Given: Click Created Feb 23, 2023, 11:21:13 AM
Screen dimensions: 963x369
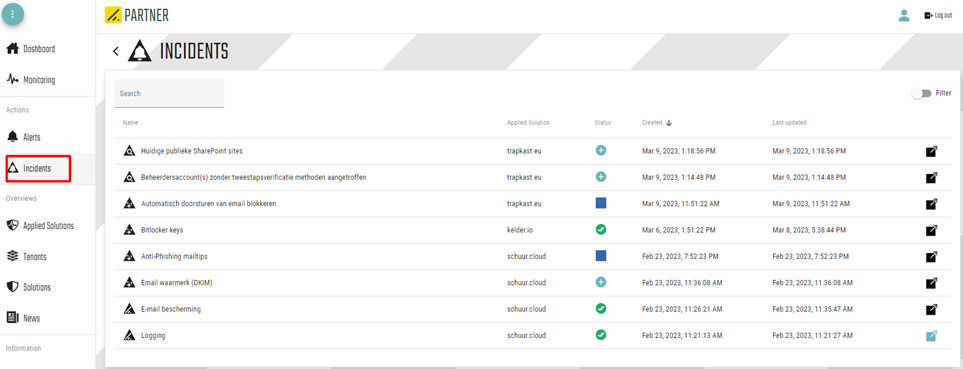Looking at the screenshot, I should coord(682,336).
